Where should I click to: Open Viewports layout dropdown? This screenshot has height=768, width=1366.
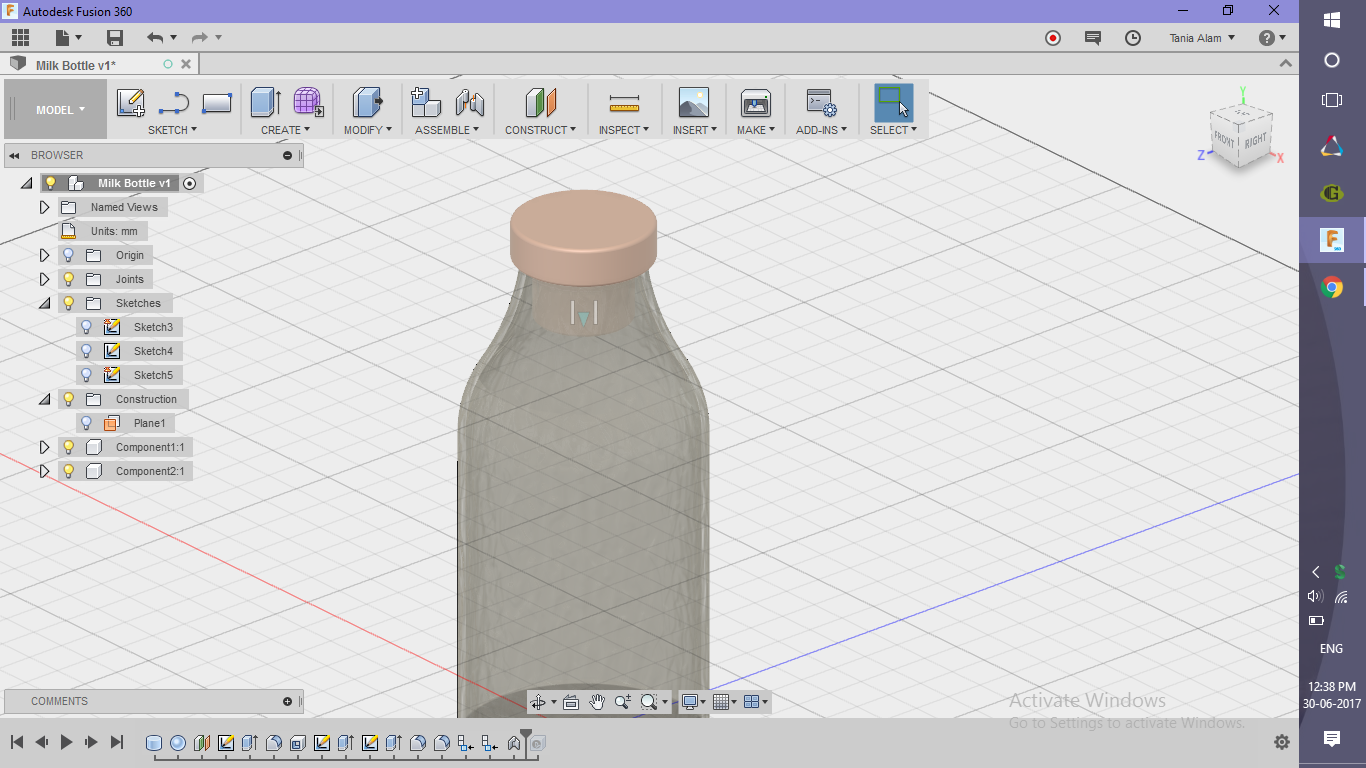pyautogui.click(x=757, y=702)
